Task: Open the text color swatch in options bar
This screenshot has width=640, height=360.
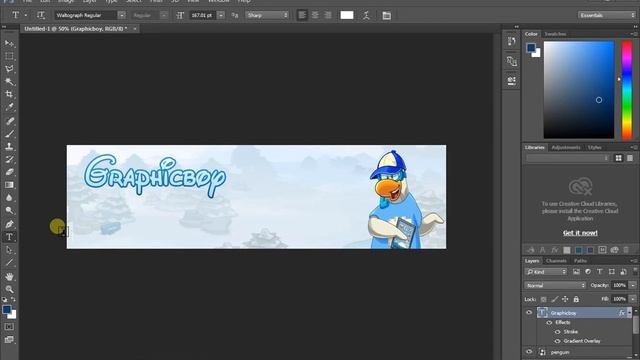Action: point(347,15)
